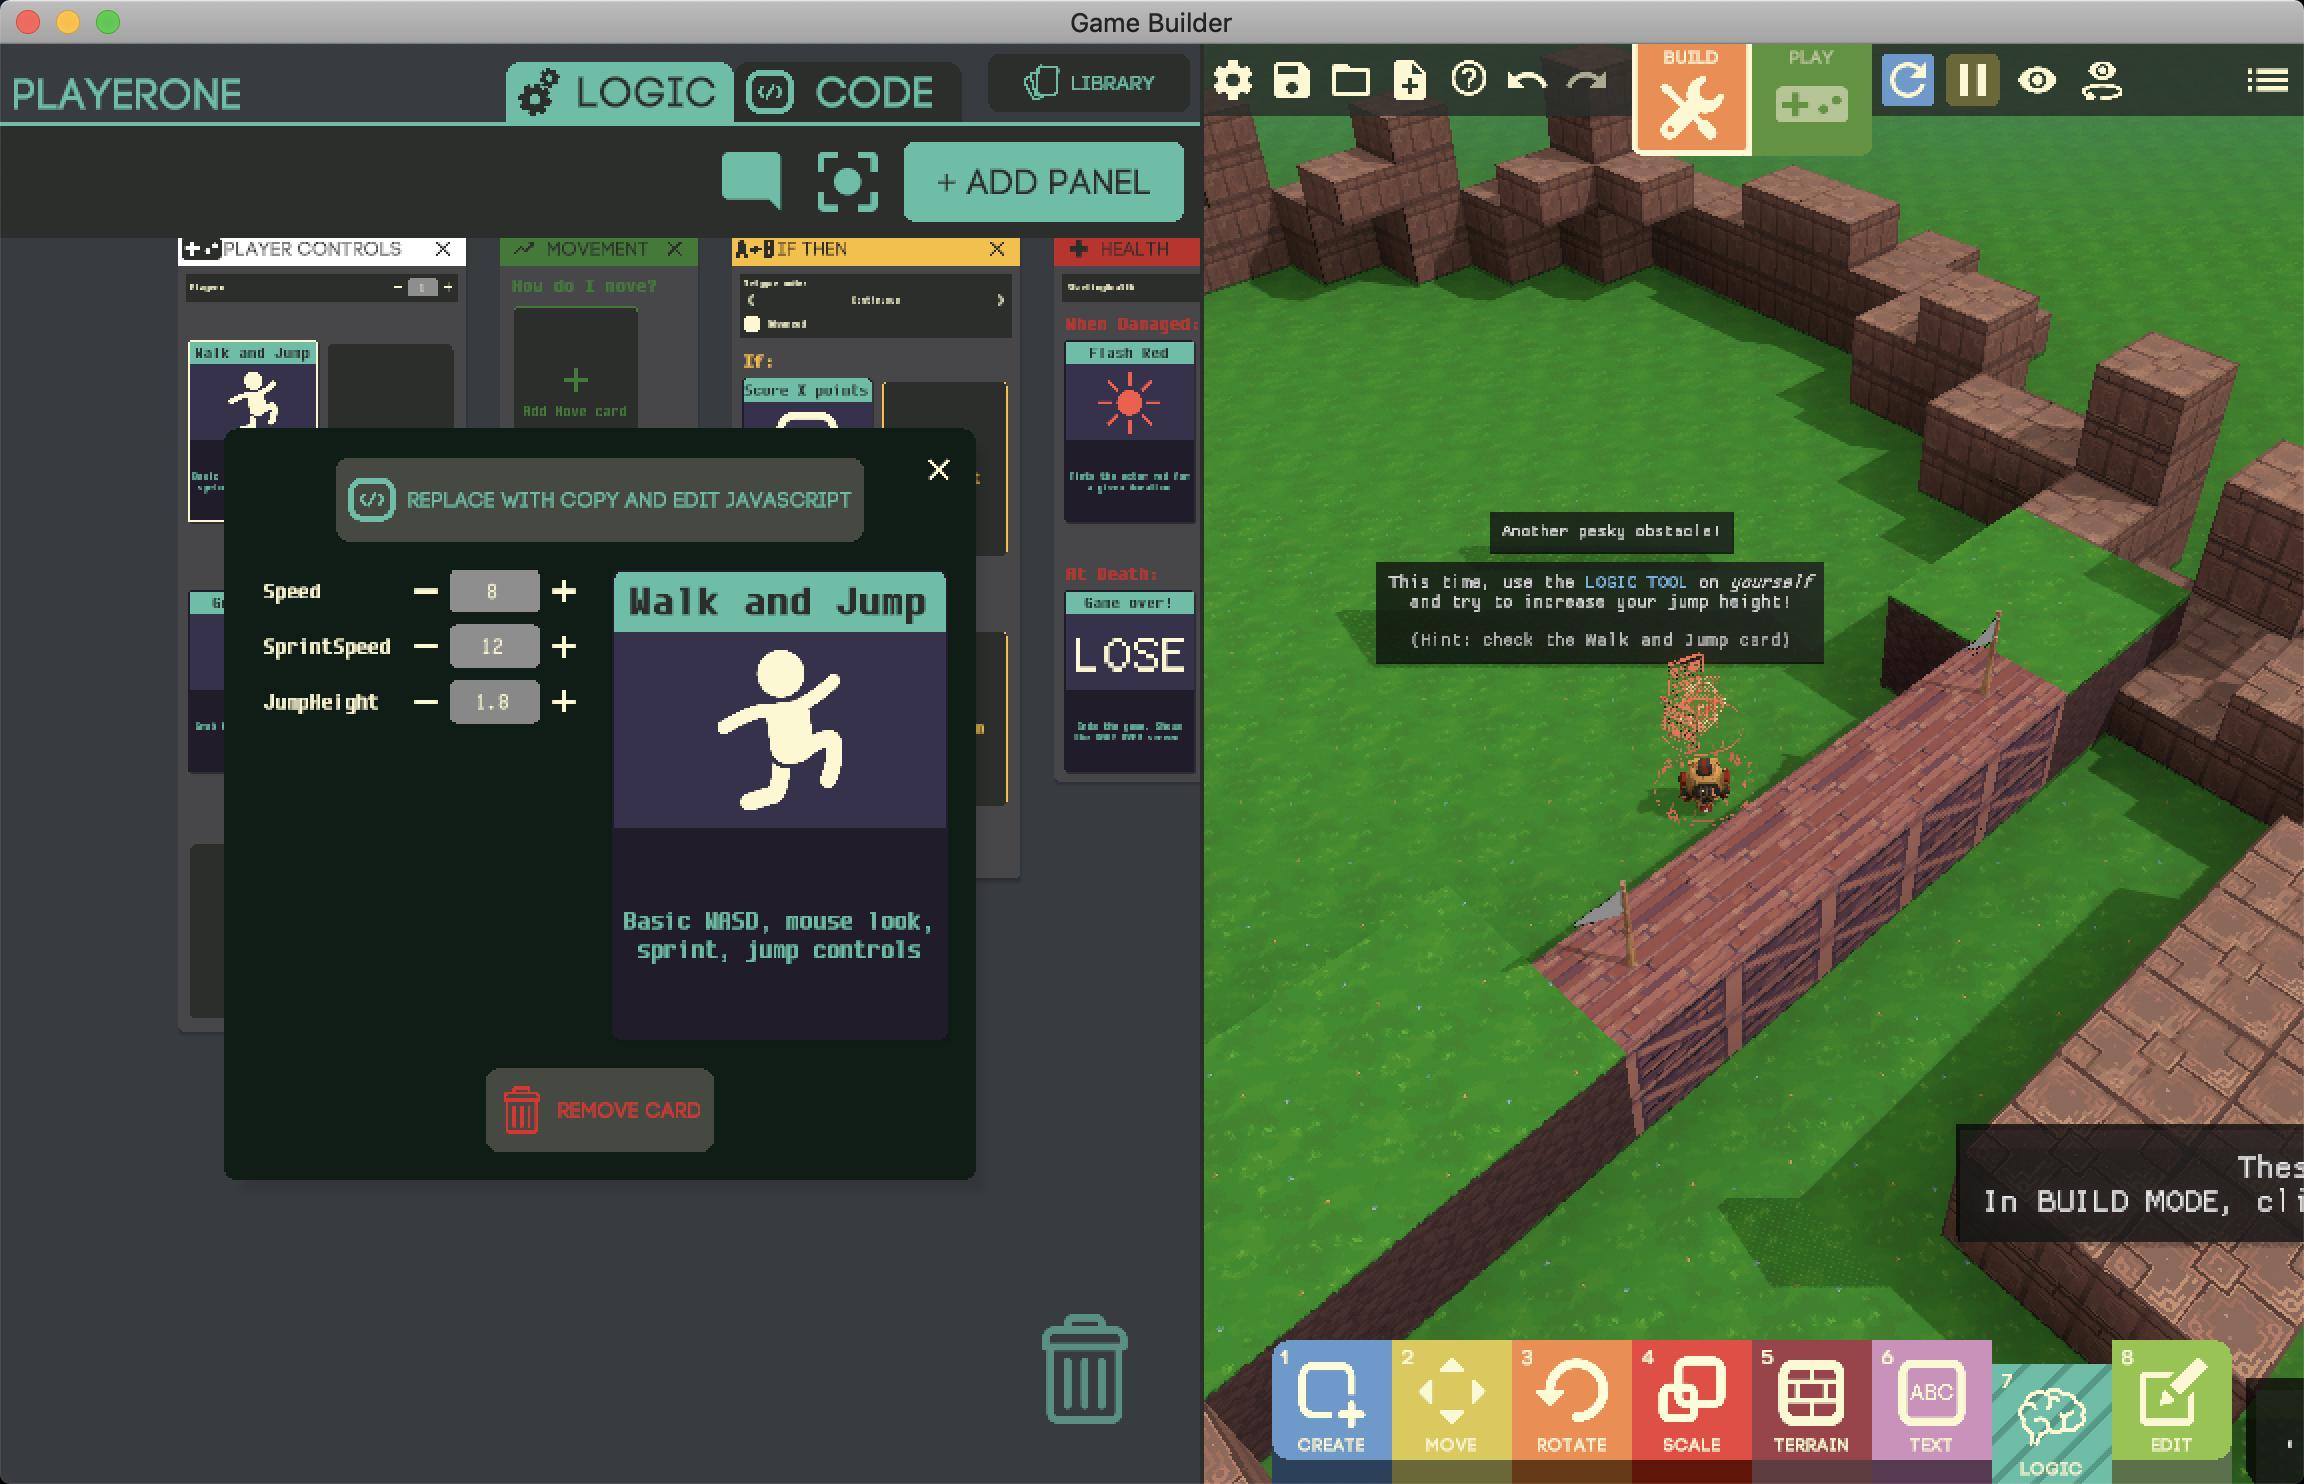Click the ADD PANEL button
Image resolution: width=2304 pixels, height=1484 pixels.
tap(1043, 182)
